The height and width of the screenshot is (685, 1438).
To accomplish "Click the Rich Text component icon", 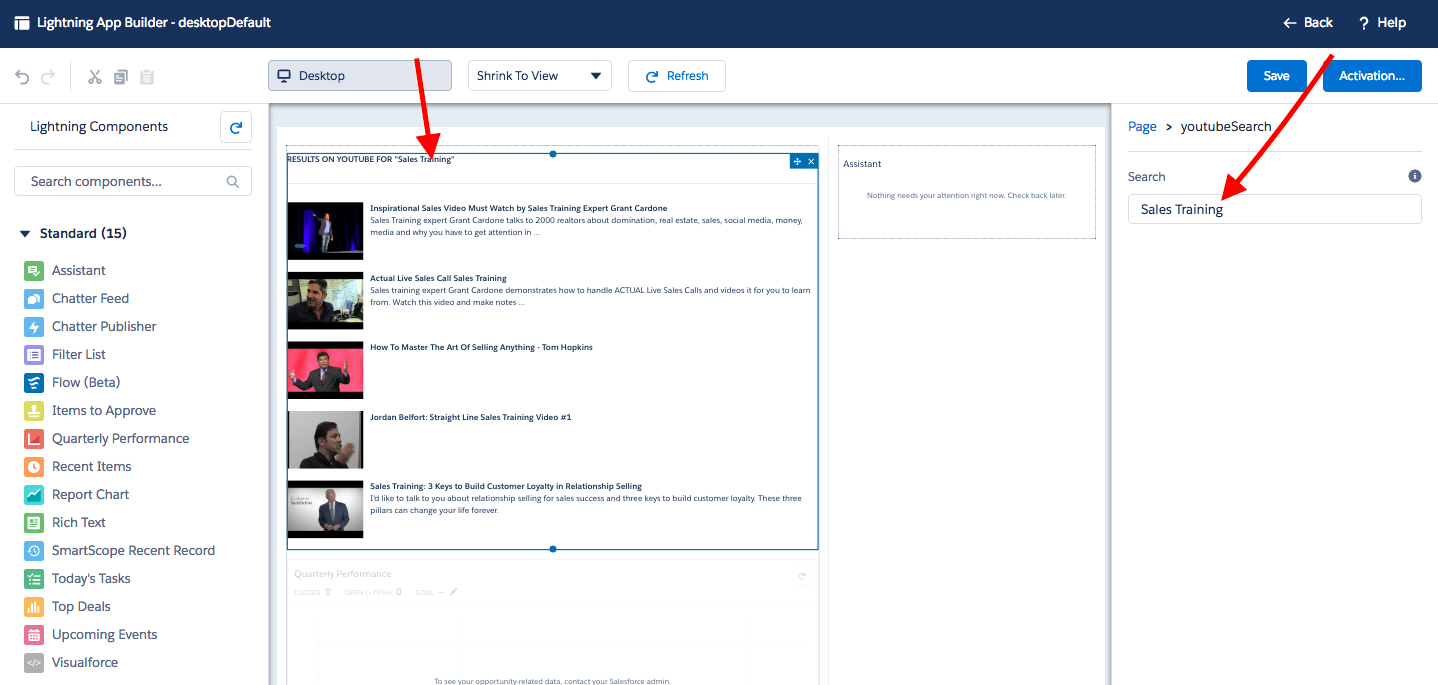I will (34, 522).
